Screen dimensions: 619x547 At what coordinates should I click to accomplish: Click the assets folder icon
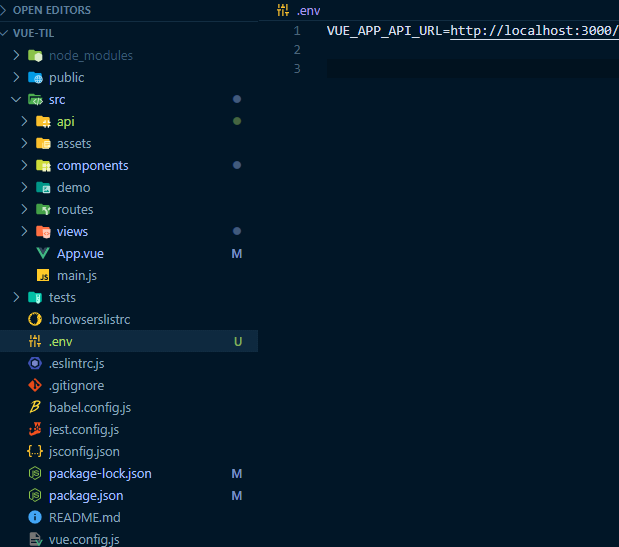point(43,144)
